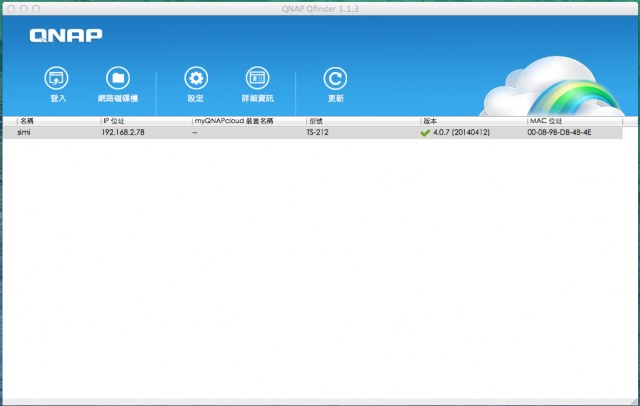Viewport: 640px width, 406px height.
Task: Click the 更新 refresh icon
Action: 335,78
